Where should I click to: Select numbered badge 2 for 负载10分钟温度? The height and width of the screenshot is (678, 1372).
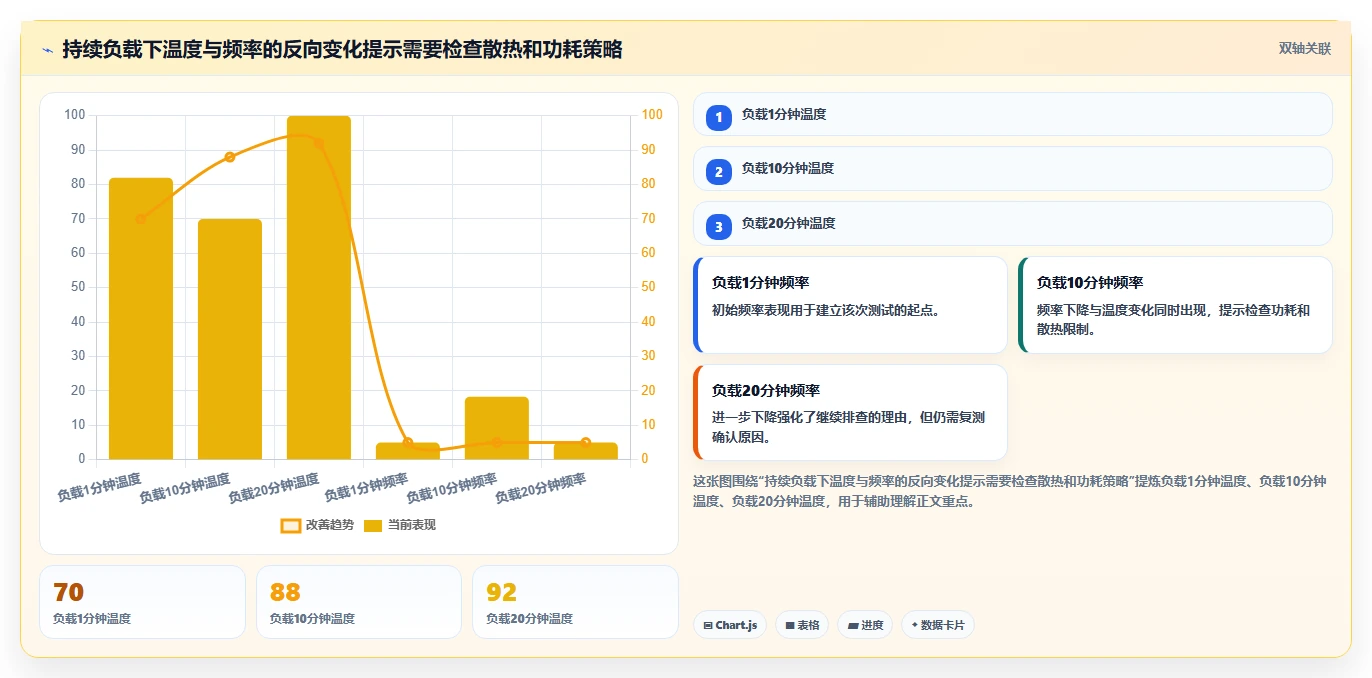click(x=718, y=172)
